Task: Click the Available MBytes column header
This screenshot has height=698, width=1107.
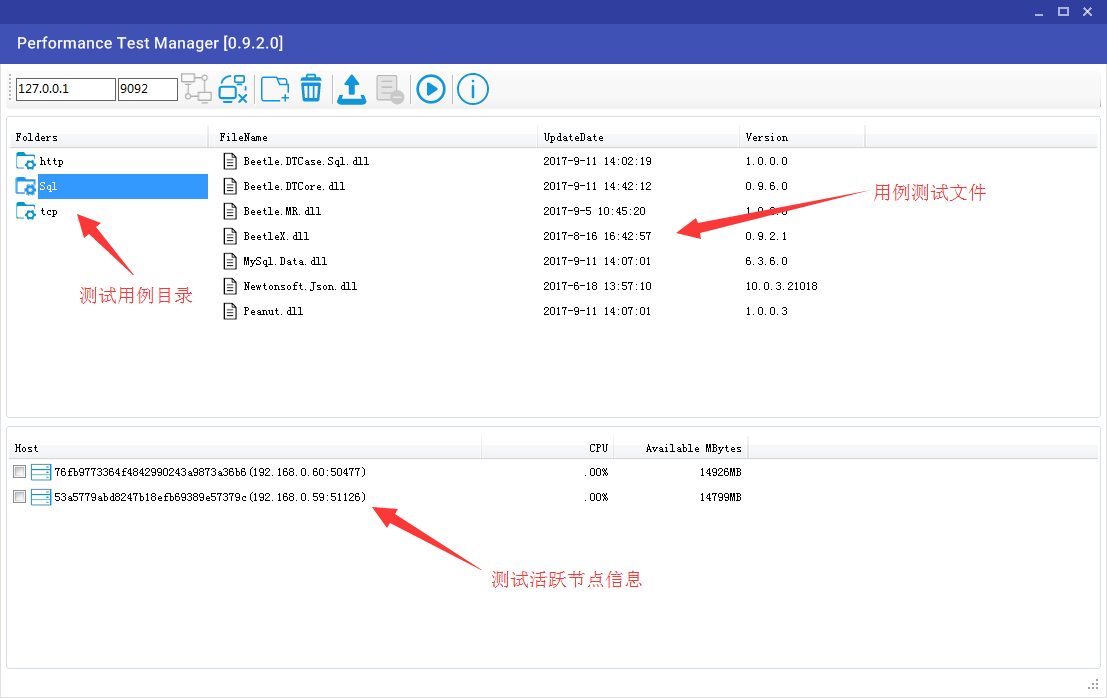Action: tap(681, 449)
